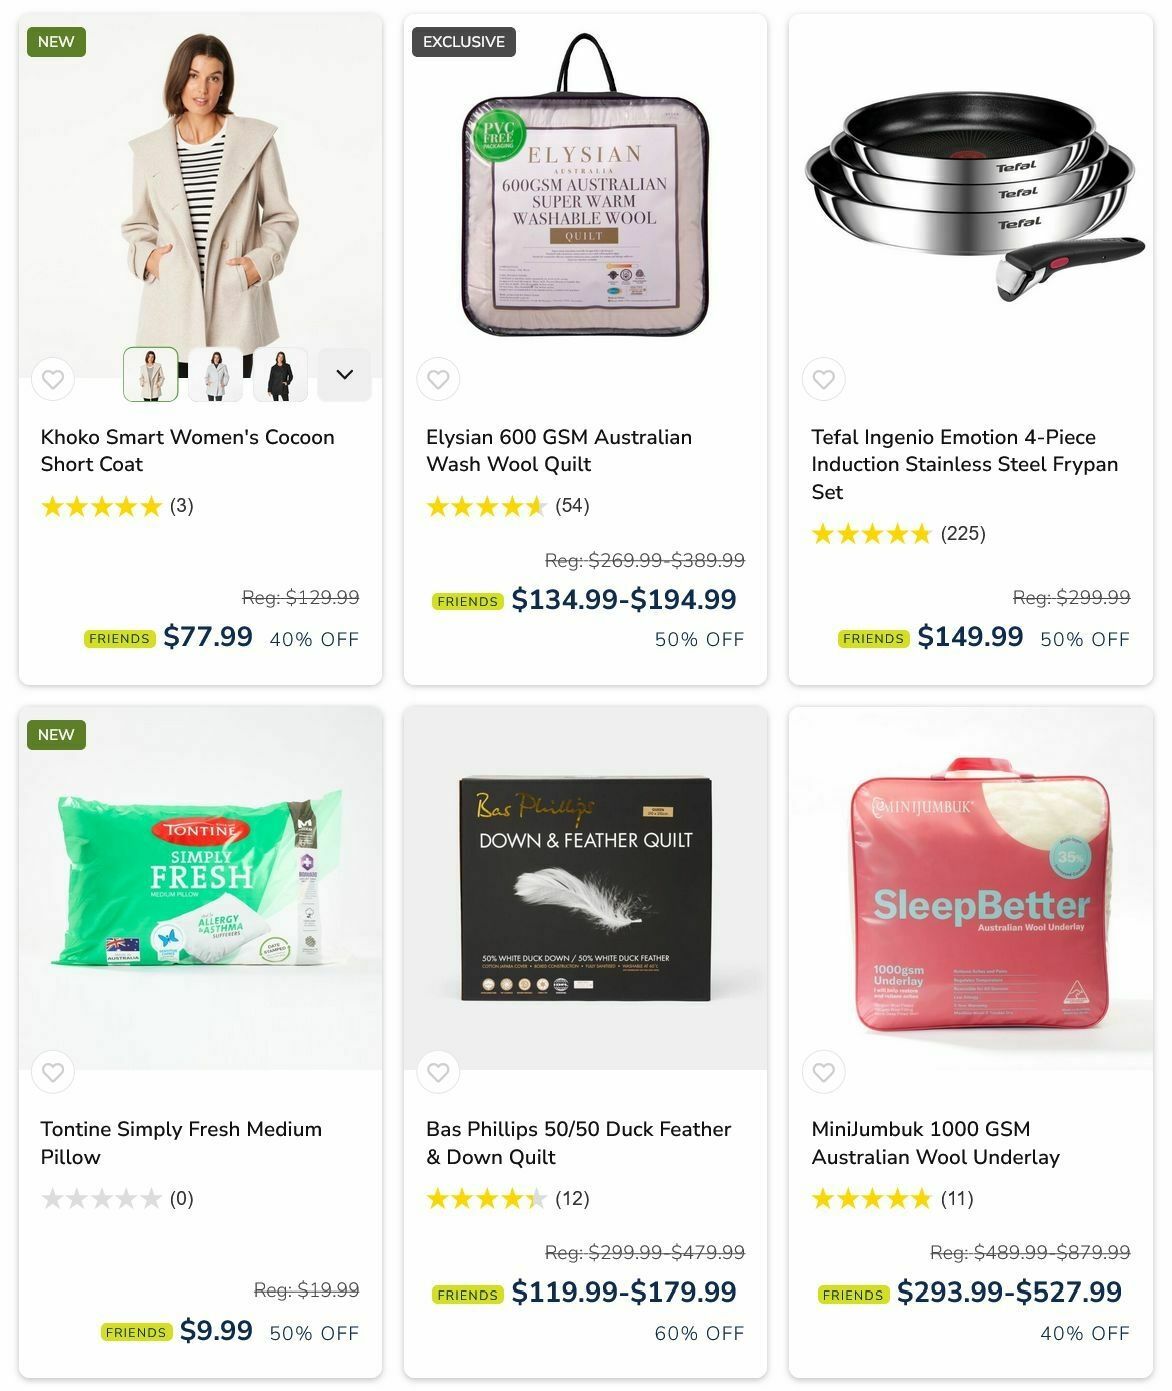
Task: View Elysian 600 GSM Wool Quilt product image
Action: [585, 187]
